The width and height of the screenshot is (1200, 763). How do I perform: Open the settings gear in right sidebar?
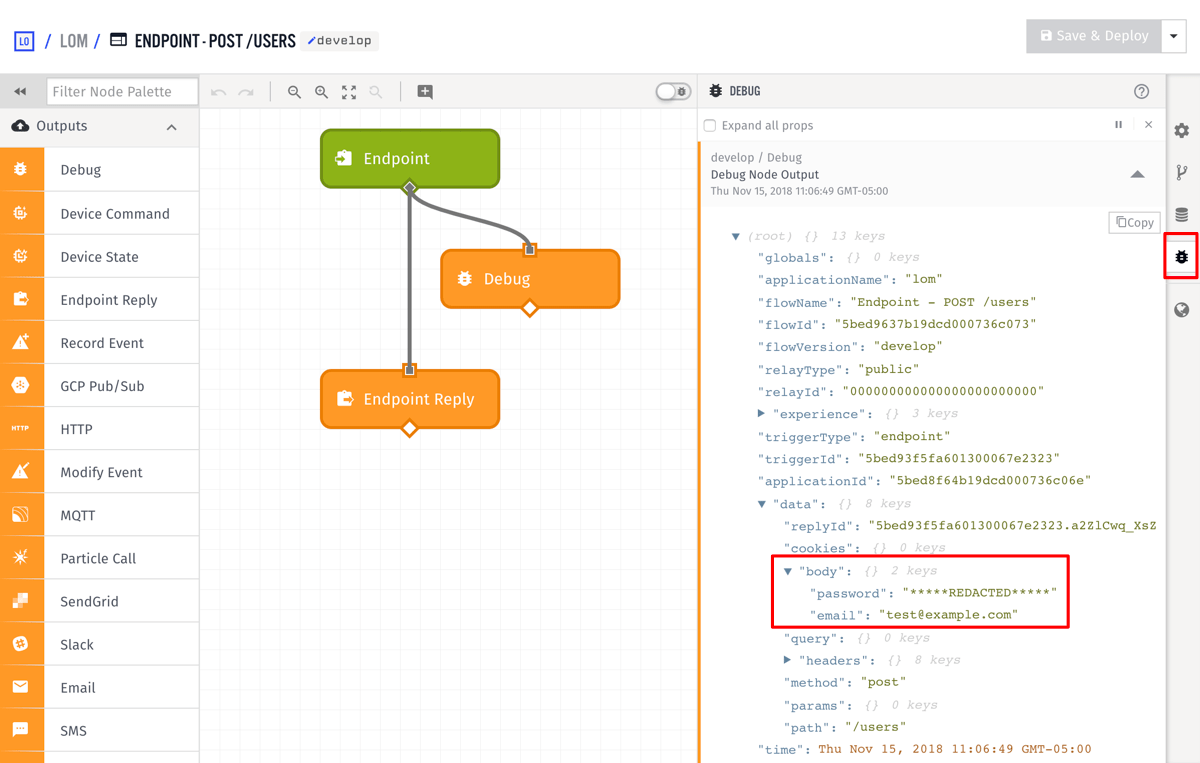pyautogui.click(x=1182, y=131)
